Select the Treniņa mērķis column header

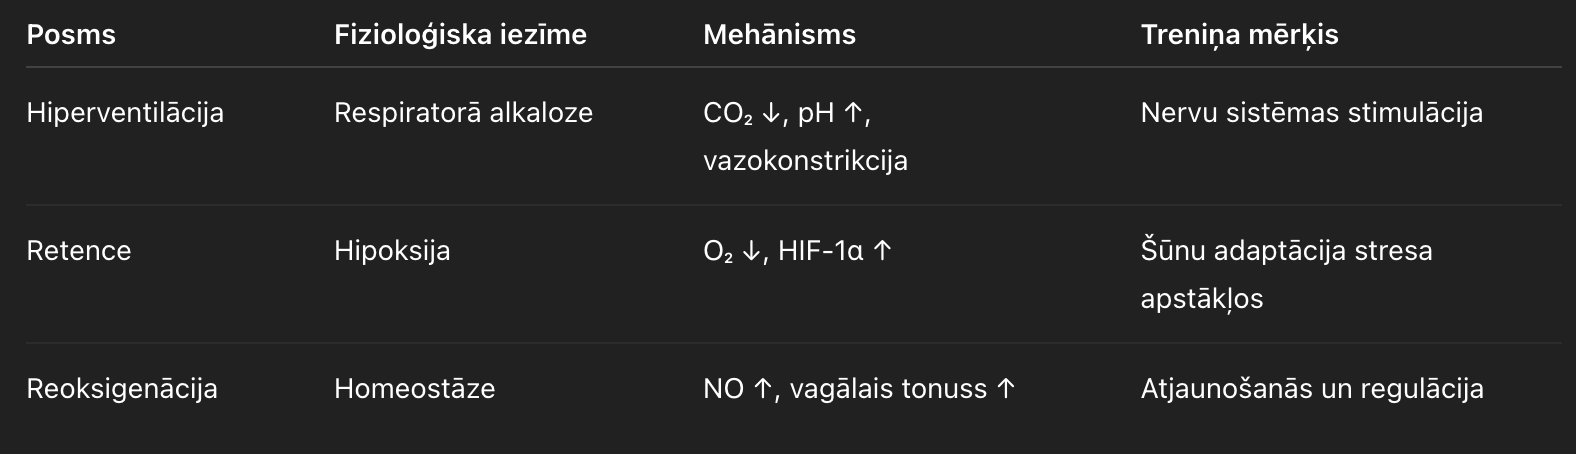click(1239, 35)
